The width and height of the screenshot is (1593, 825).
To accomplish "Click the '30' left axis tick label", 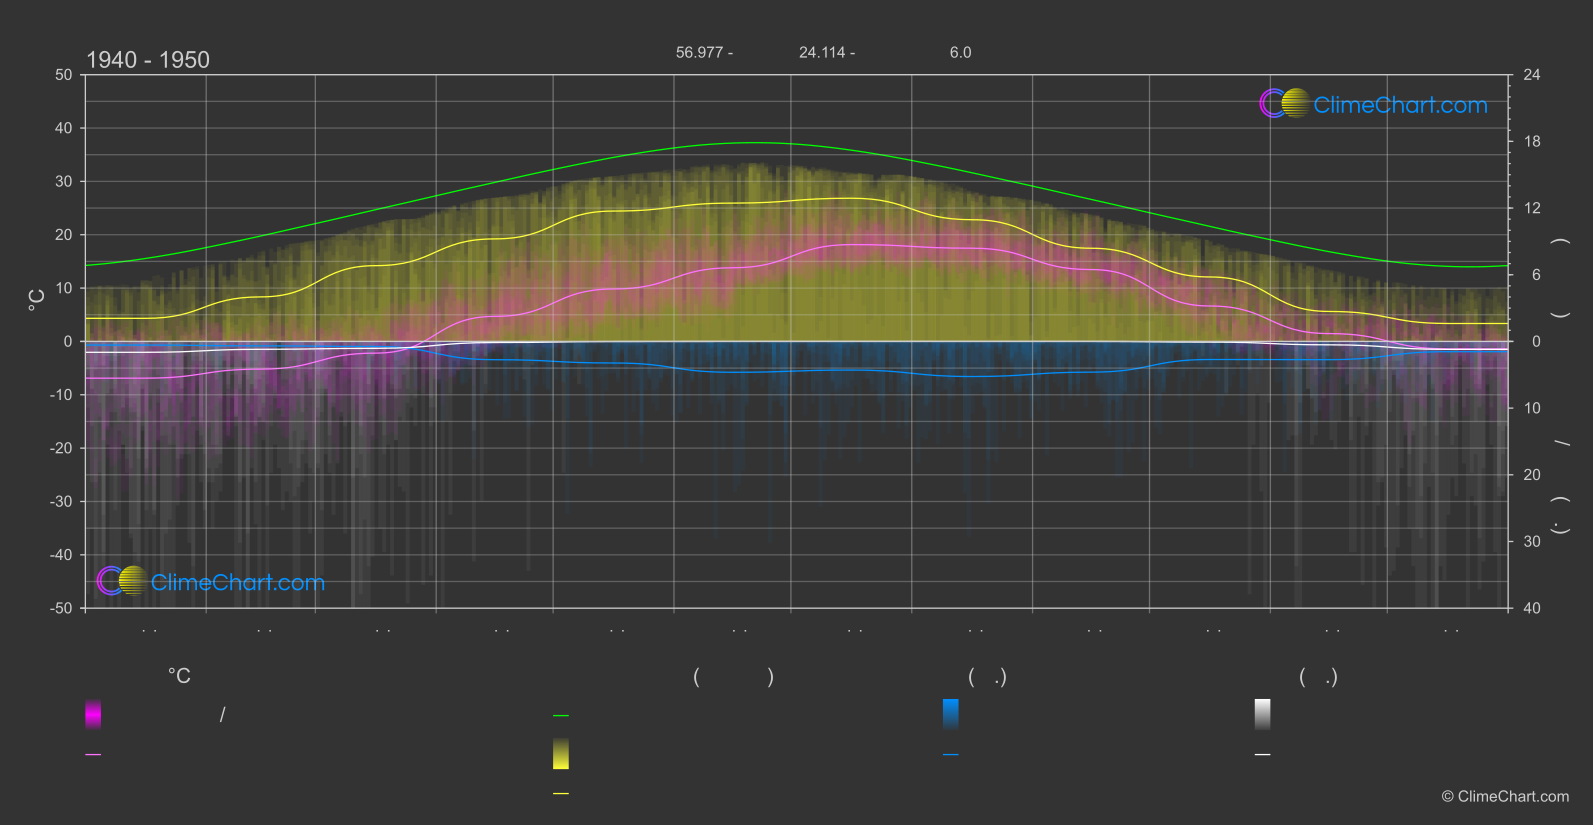I will (x=64, y=182).
